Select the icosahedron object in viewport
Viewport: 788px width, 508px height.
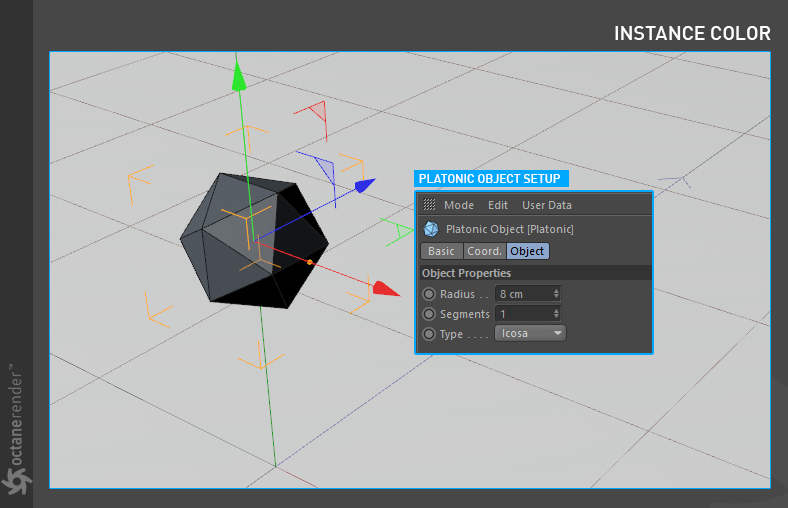[254, 241]
